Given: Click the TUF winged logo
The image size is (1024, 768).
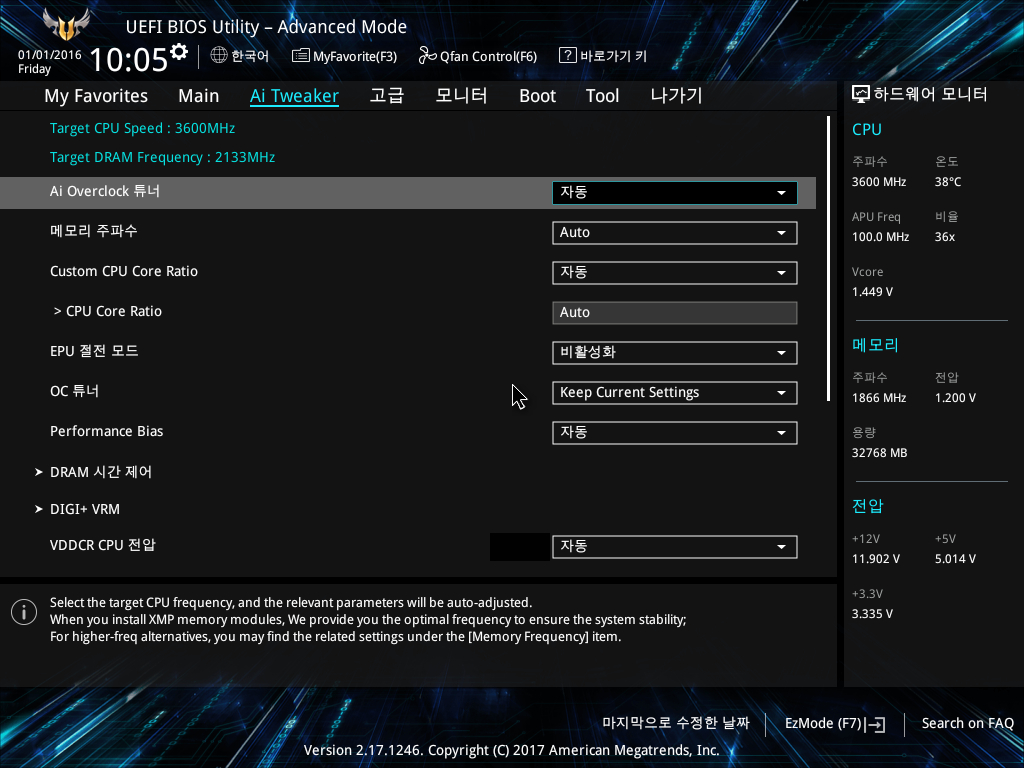Looking at the screenshot, I should pyautogui.click(x=66, y=25).
